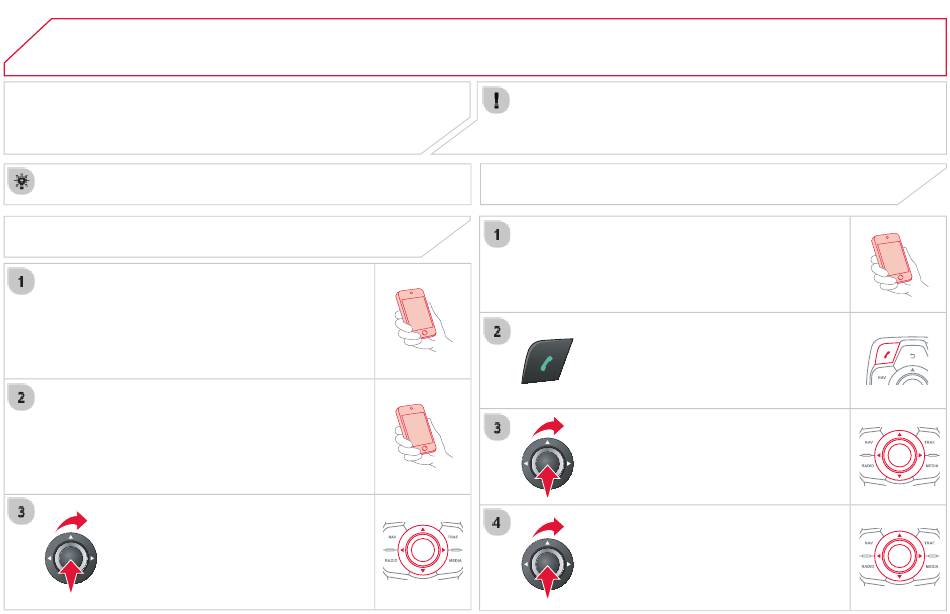Click the red-outlined title banner at top
The height and width of the screenshot is (614, 950).
tap(475, 46)
